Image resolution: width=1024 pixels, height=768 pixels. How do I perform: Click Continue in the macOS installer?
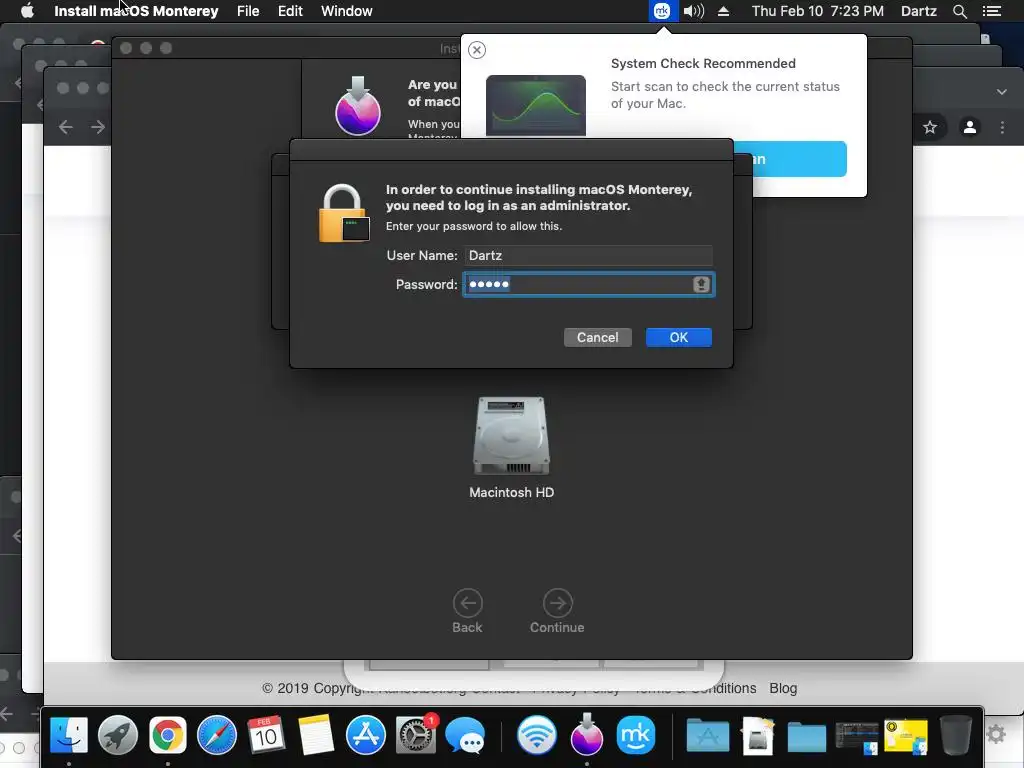(x=557, y=611)
